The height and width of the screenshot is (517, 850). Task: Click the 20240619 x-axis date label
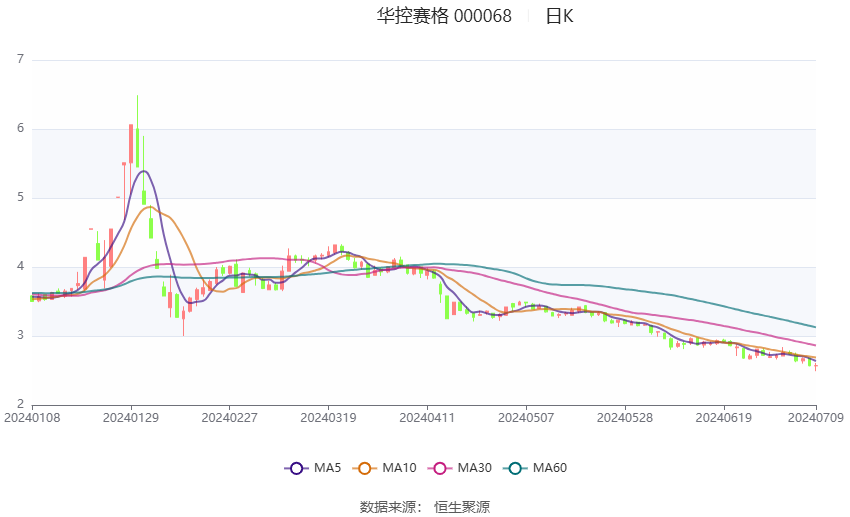click(x=723, y=418)
